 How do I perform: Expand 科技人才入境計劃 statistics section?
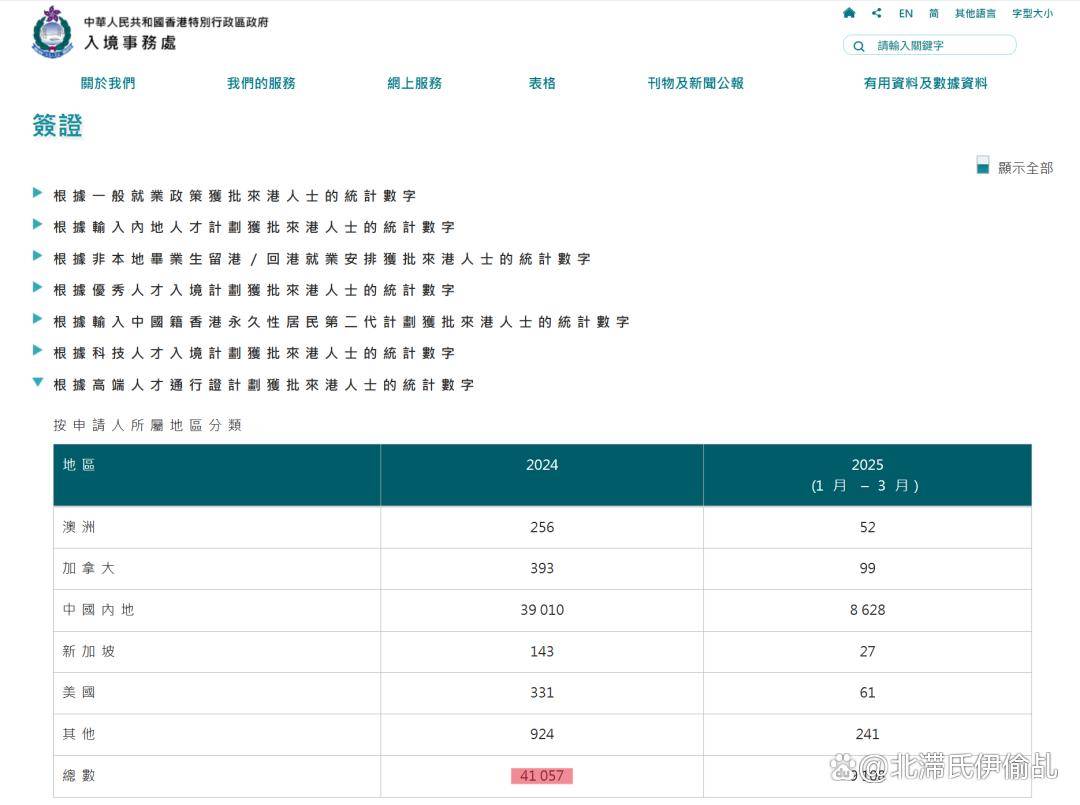(253, 353)
